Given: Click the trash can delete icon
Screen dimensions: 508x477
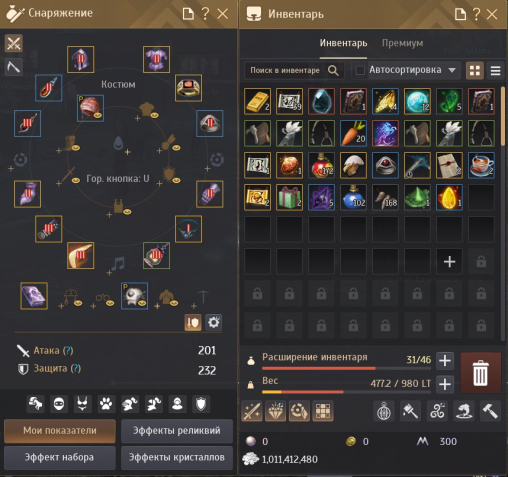Looking at the screenshot, I should click(480, 373).
